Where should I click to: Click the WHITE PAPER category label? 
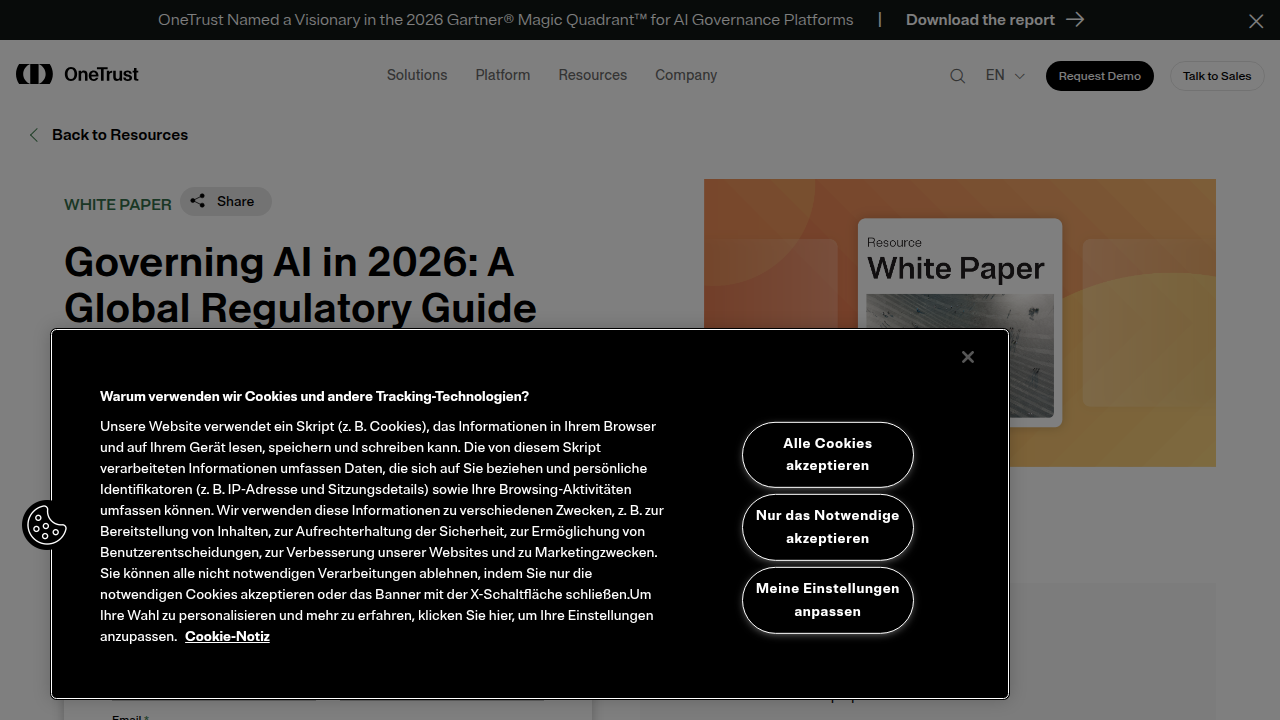118,204
